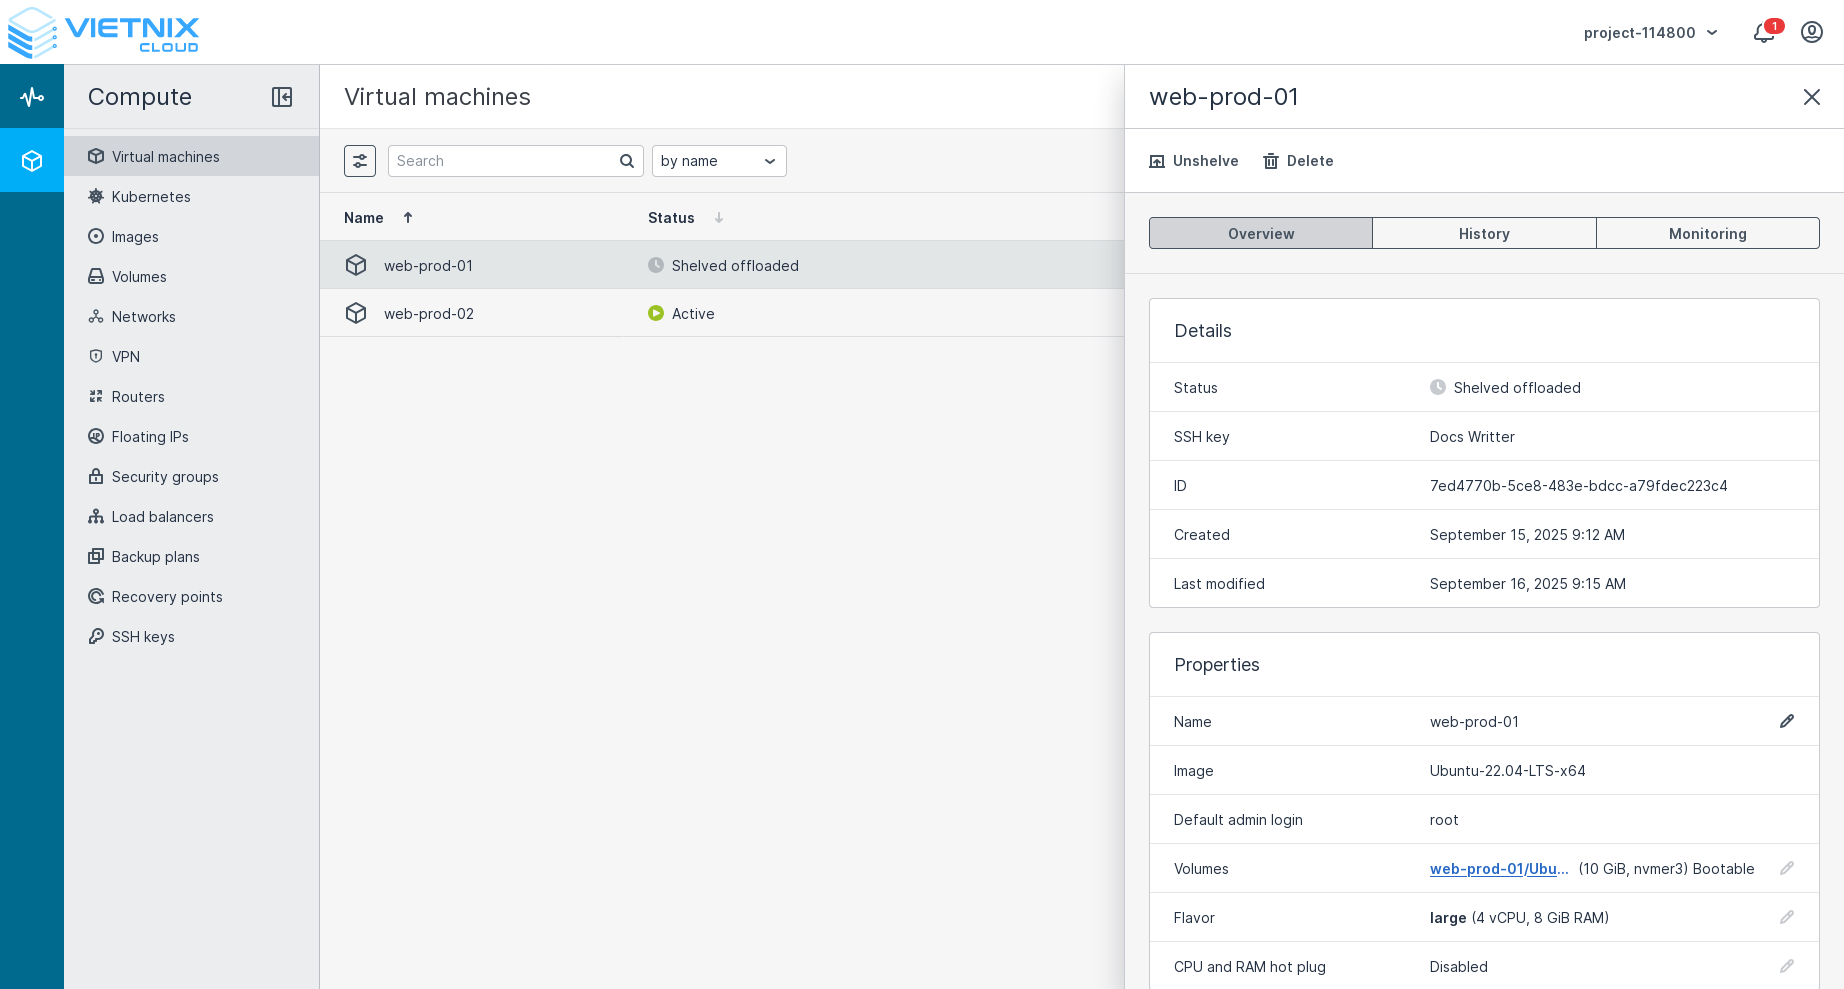Edit the VM name with the pencil icon

coord(1787,721)
